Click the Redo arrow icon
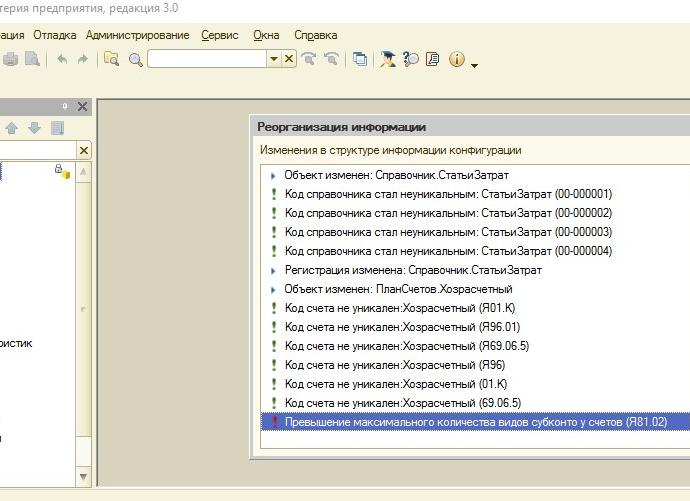The height and width of the screenshot is (501, 690). pyautogui.click(x=82, y=59)
